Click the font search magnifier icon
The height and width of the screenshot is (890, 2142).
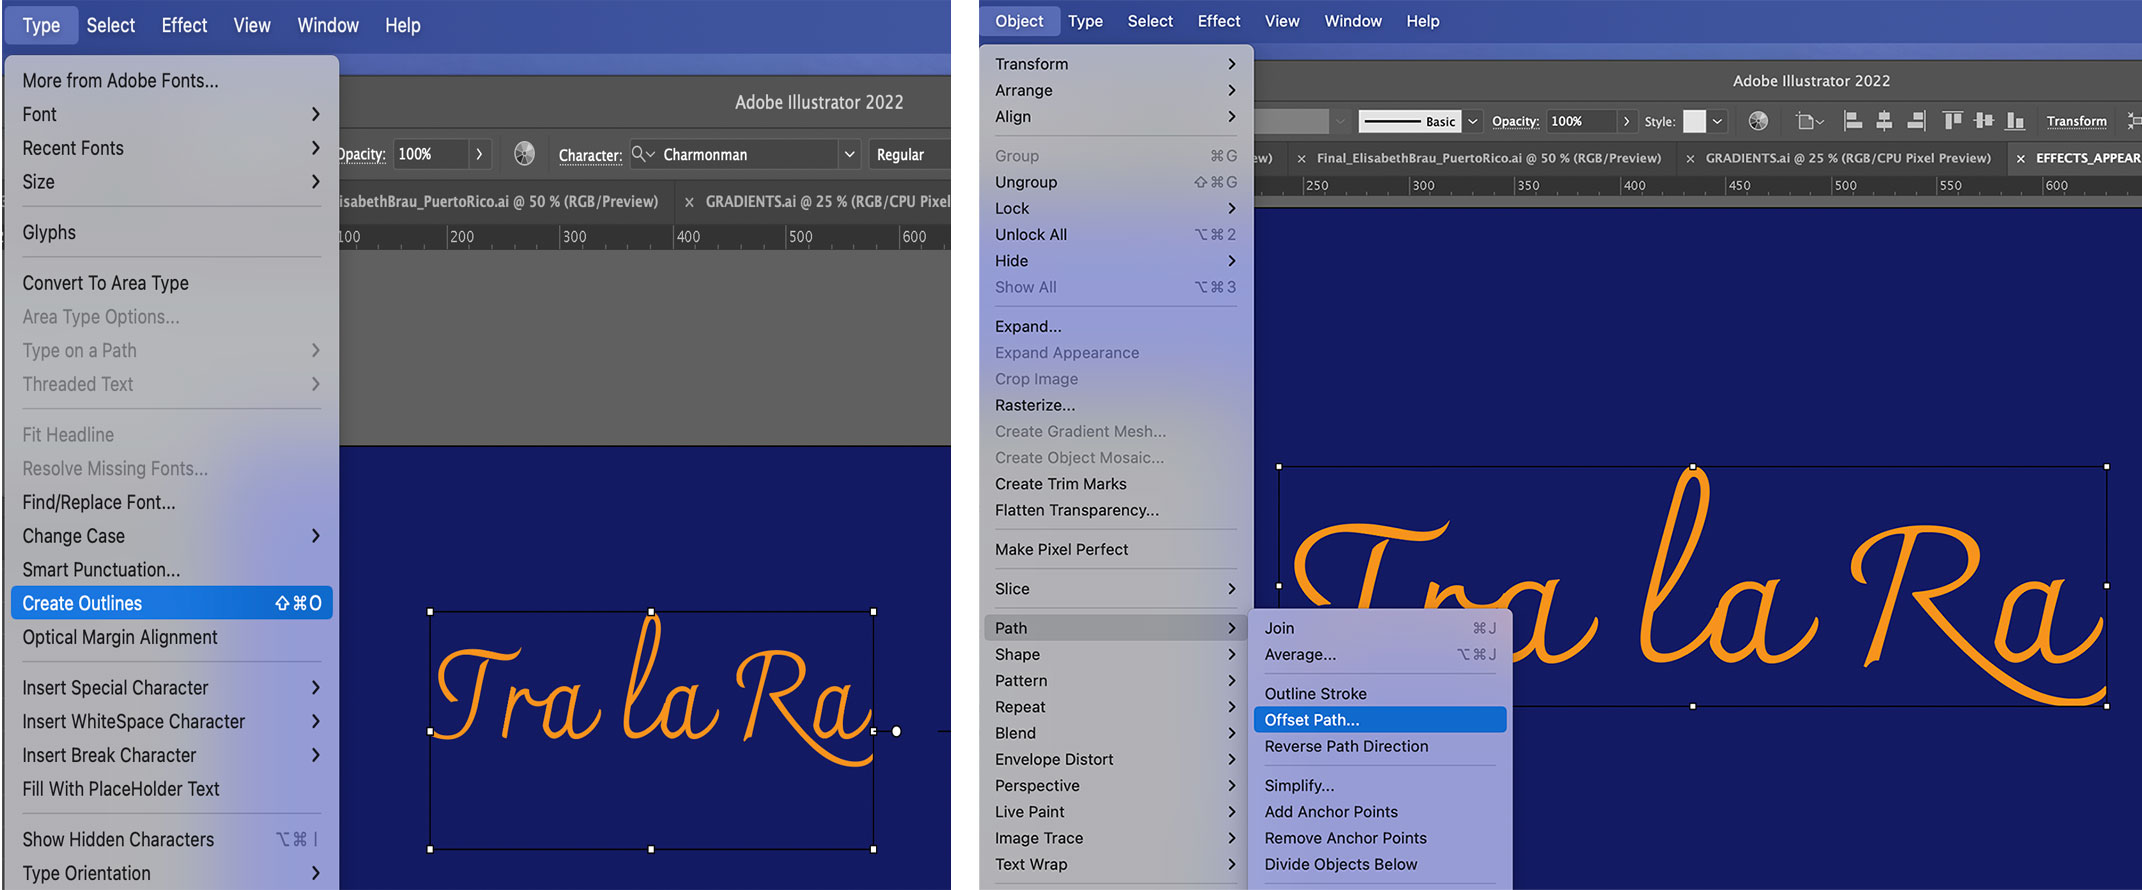click(642, 154)
